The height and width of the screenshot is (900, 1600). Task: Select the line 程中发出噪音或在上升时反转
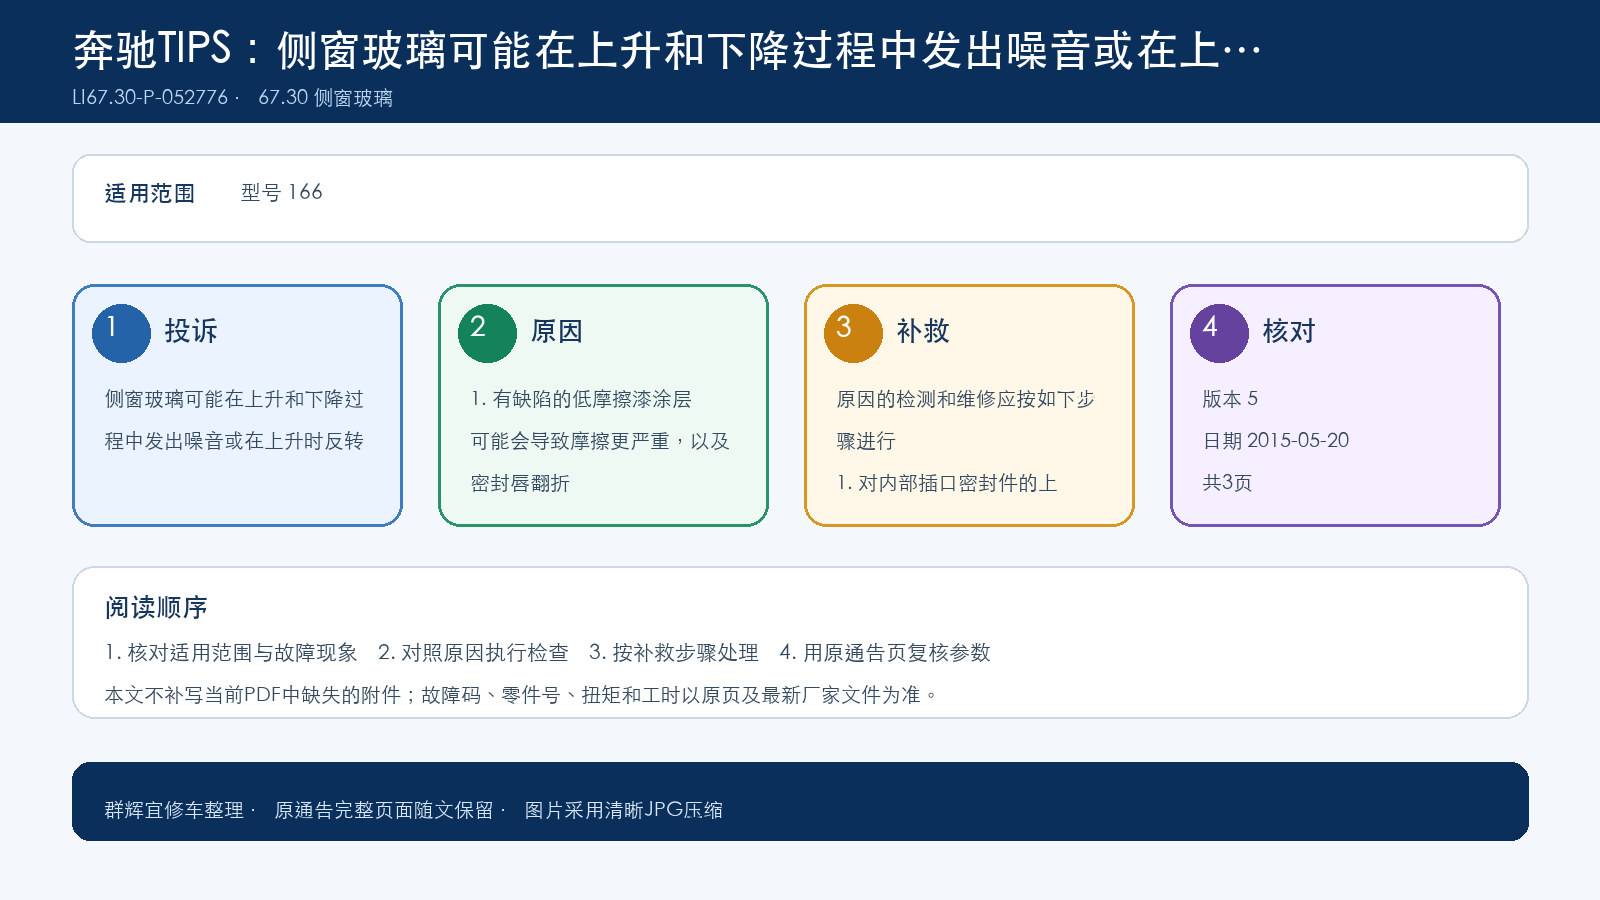(x=234, y=441)
